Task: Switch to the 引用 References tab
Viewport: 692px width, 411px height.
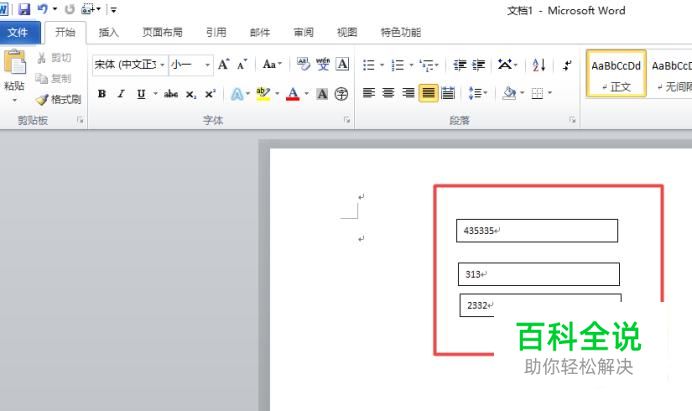Action: click(x=216, y=32)
